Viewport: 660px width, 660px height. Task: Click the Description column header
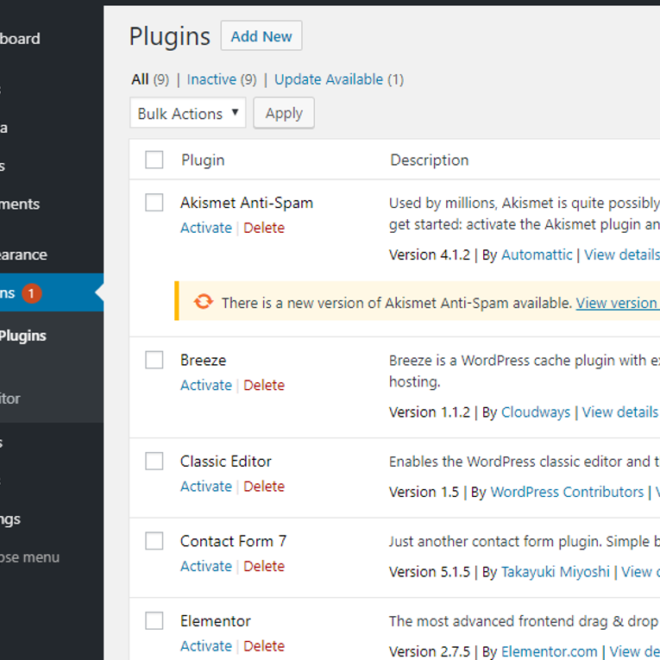[x=429, y=160]
